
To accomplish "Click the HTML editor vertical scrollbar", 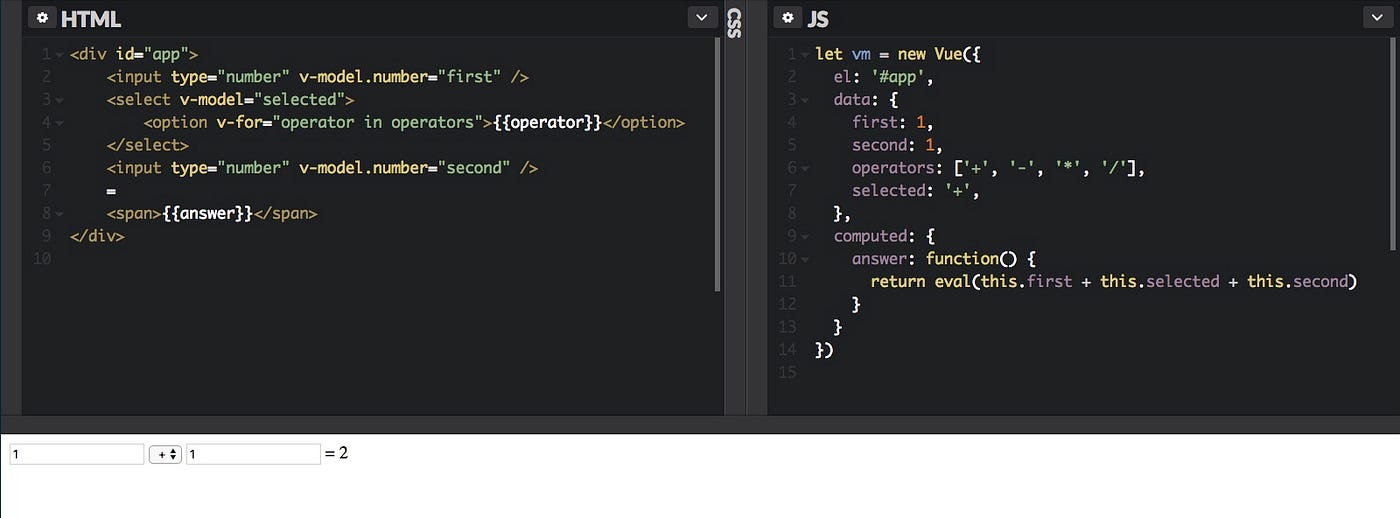I will 718,165.
